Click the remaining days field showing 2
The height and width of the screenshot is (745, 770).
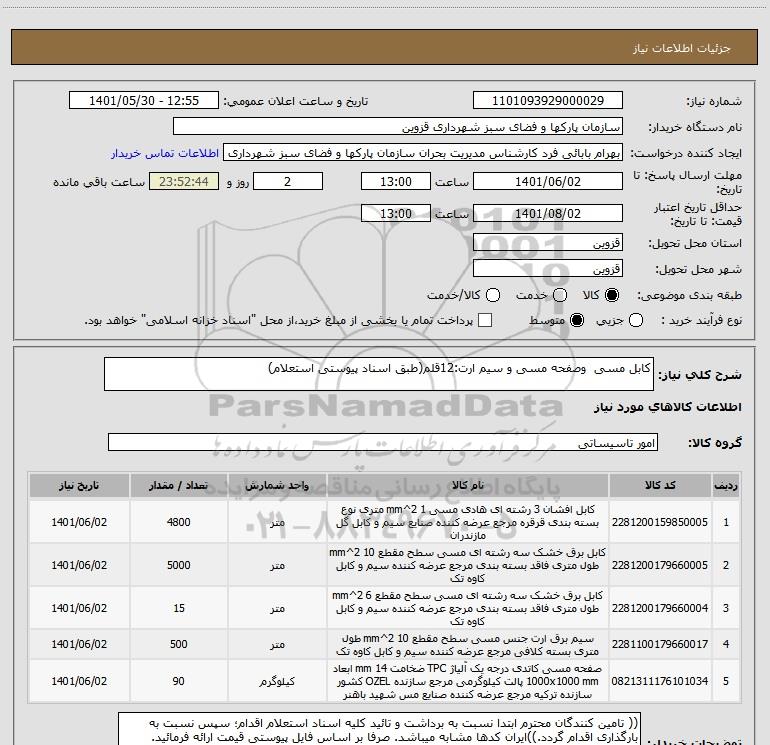click(x=288, y=182)
